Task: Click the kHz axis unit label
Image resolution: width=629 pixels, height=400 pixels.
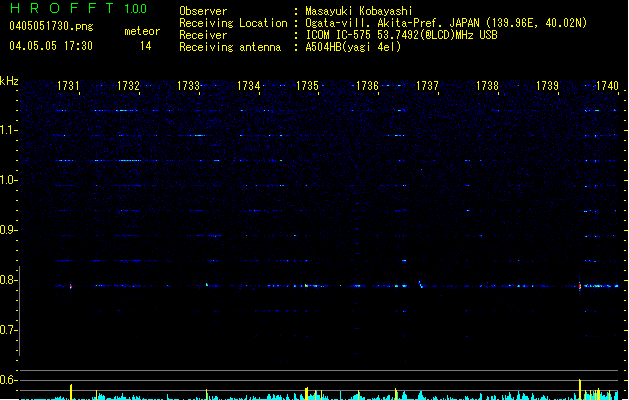Action: click(9, 81)
